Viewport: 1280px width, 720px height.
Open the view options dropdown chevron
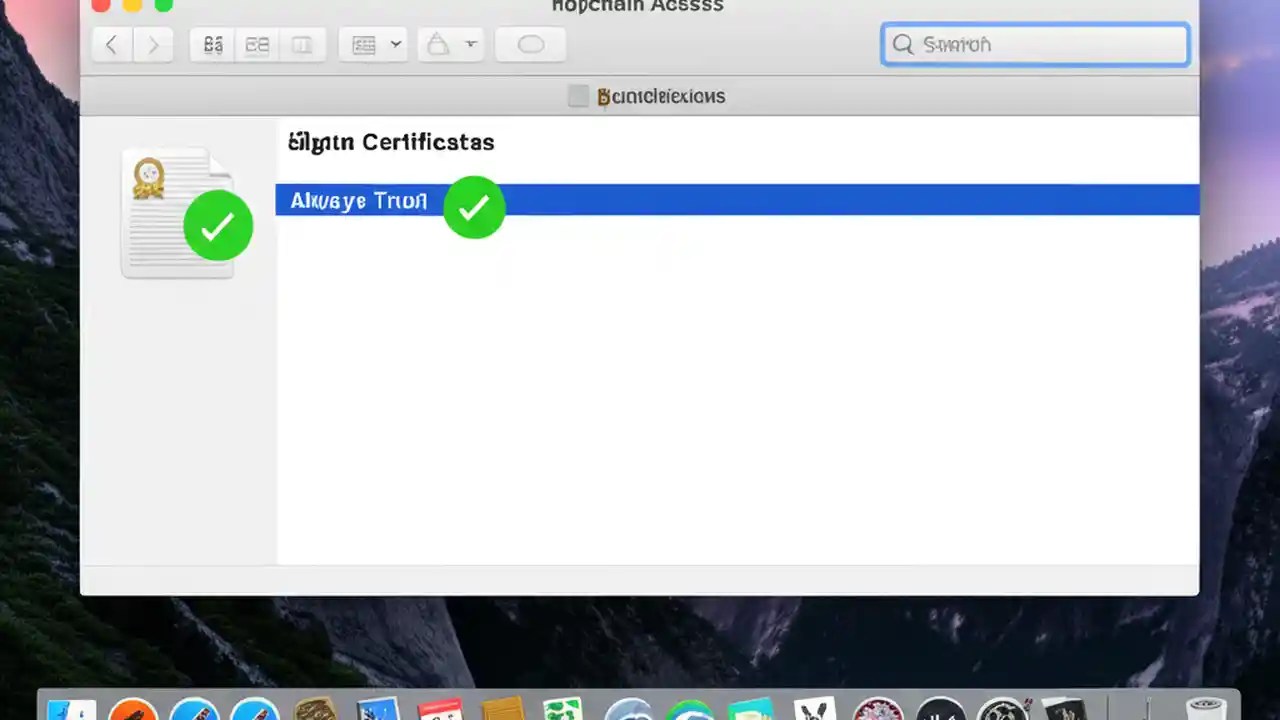click(396, 44)
